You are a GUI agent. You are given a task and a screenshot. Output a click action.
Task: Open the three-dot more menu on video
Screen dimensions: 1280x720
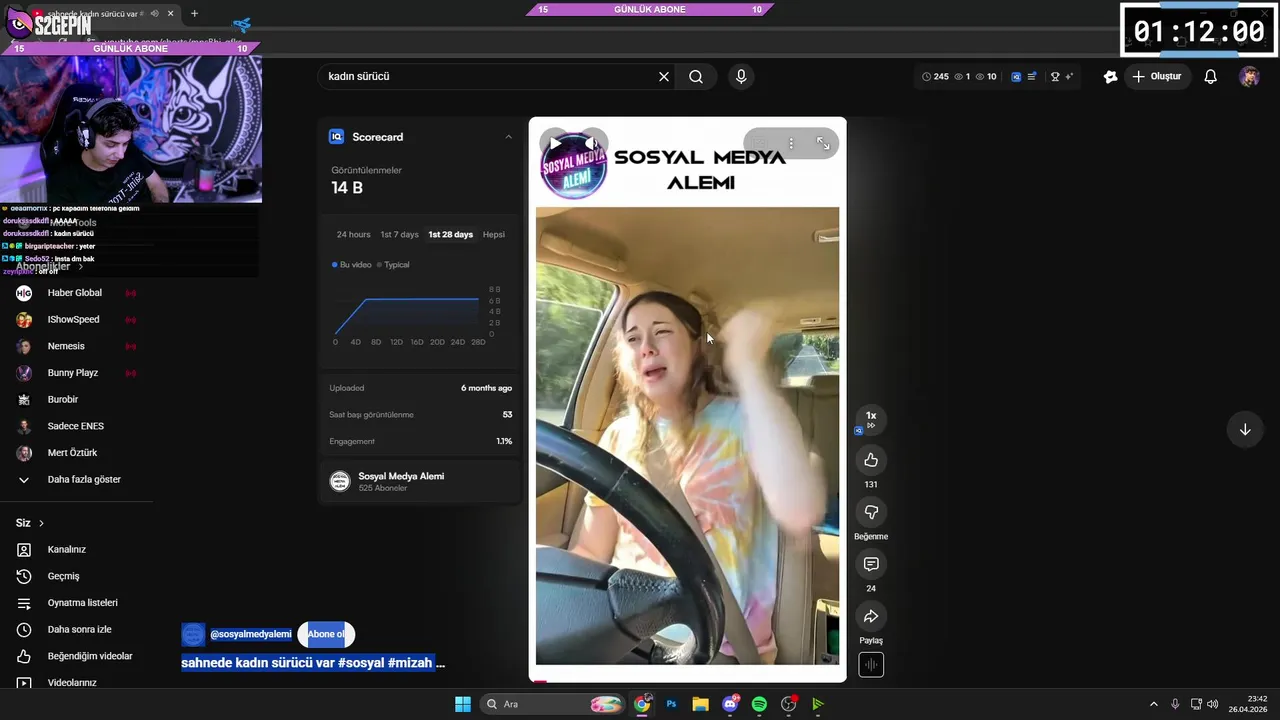(791, 144)
